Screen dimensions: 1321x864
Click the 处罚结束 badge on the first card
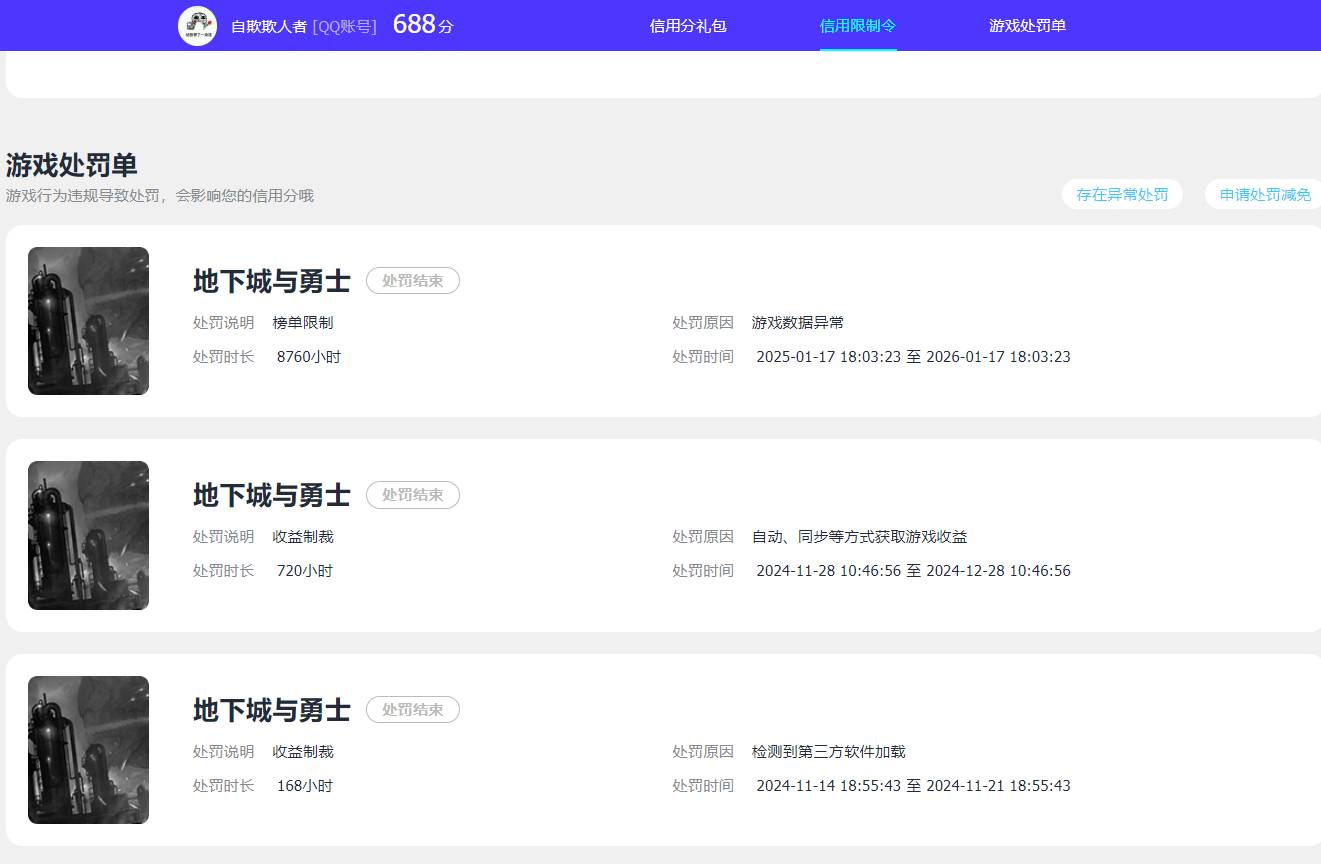[412, 281]
